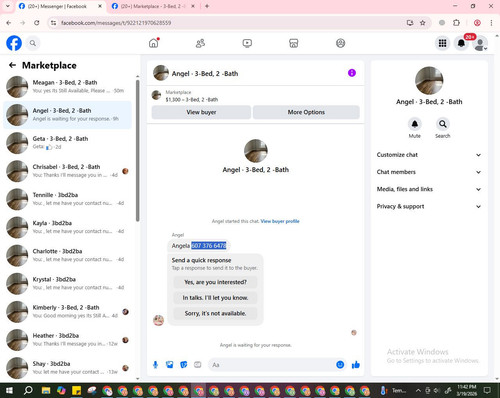
Task: Open Heather - 3bd2ba conversation
Action: [x=67, y=340]
